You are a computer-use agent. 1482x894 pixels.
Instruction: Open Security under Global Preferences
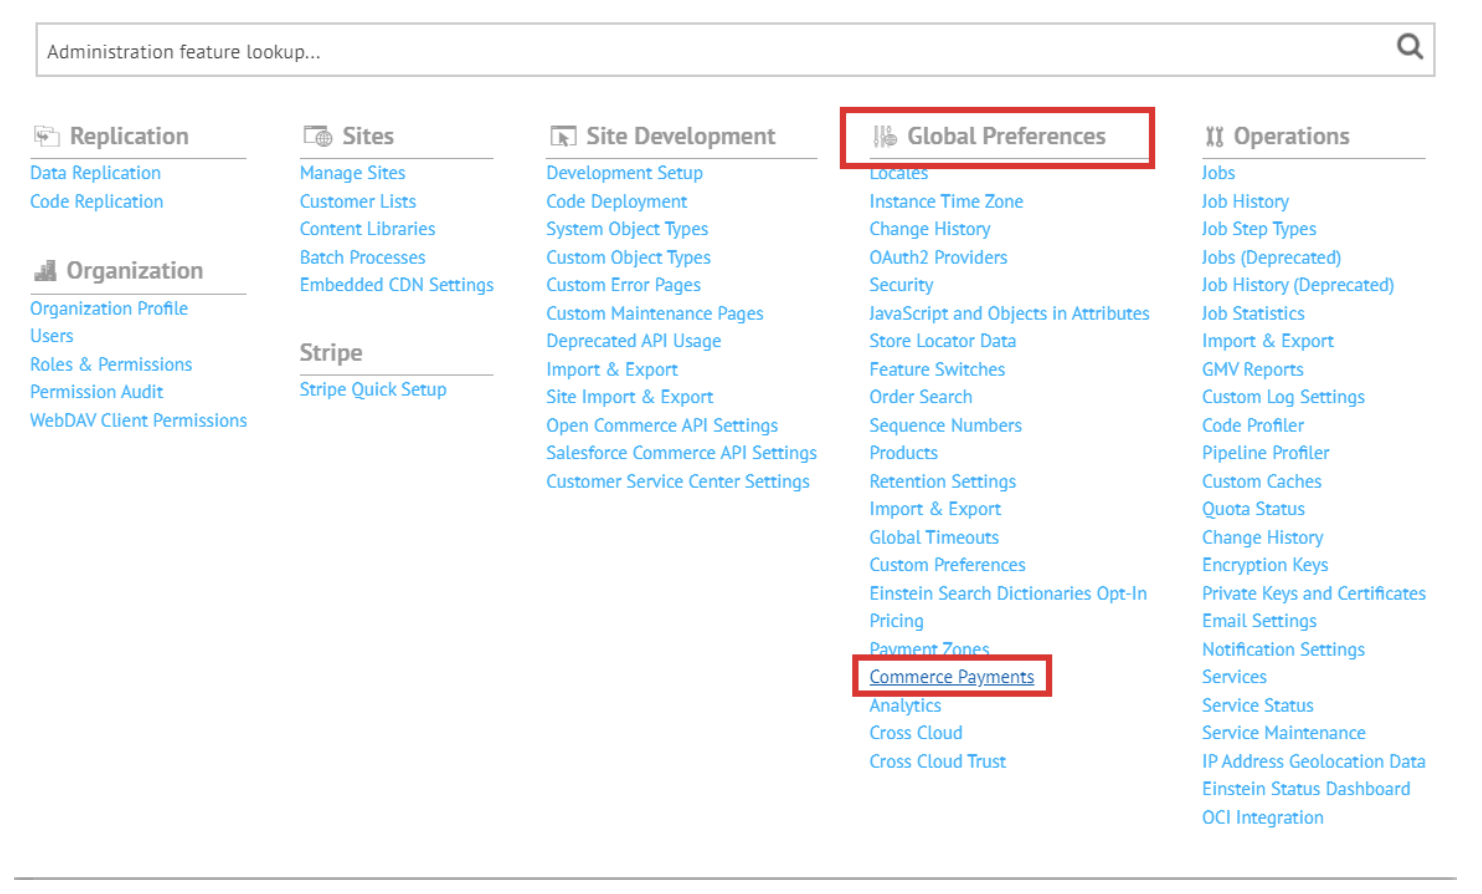point(901,285)
